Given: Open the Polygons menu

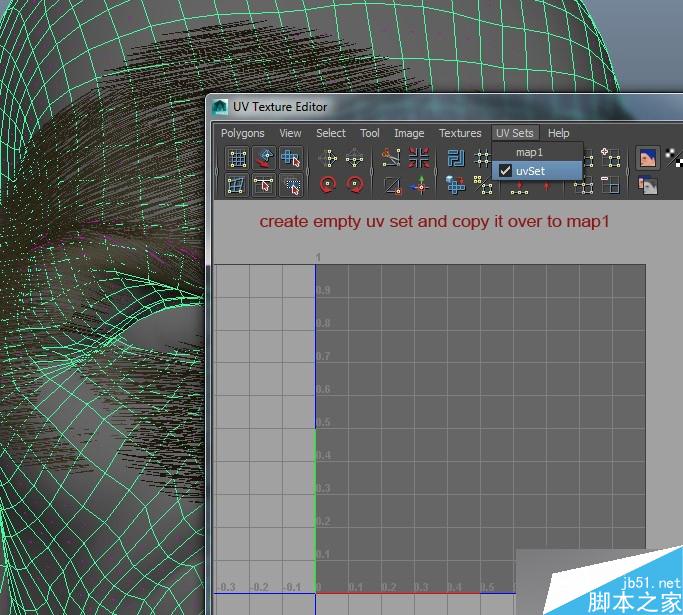Looking at the screenshot, I should coord(242,133).
